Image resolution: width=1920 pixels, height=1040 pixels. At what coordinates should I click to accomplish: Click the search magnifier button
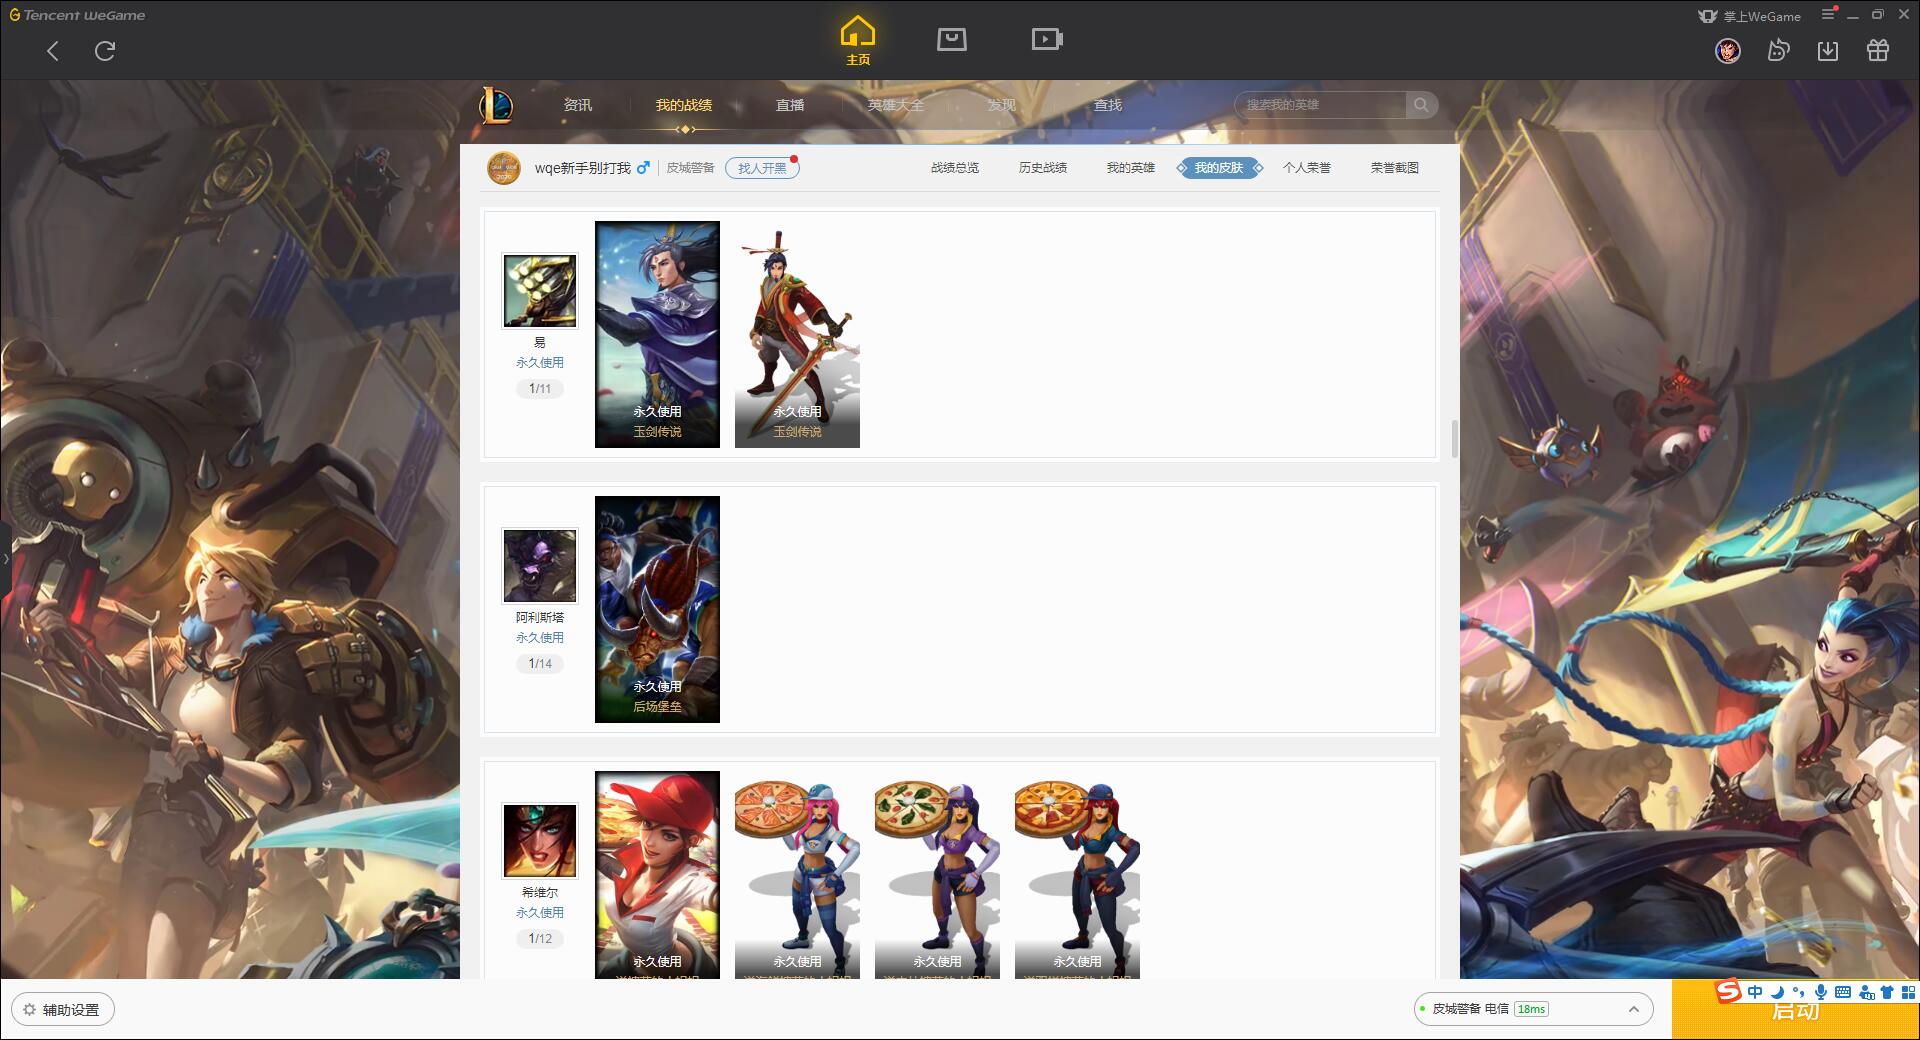click(x=1421, y=105)
